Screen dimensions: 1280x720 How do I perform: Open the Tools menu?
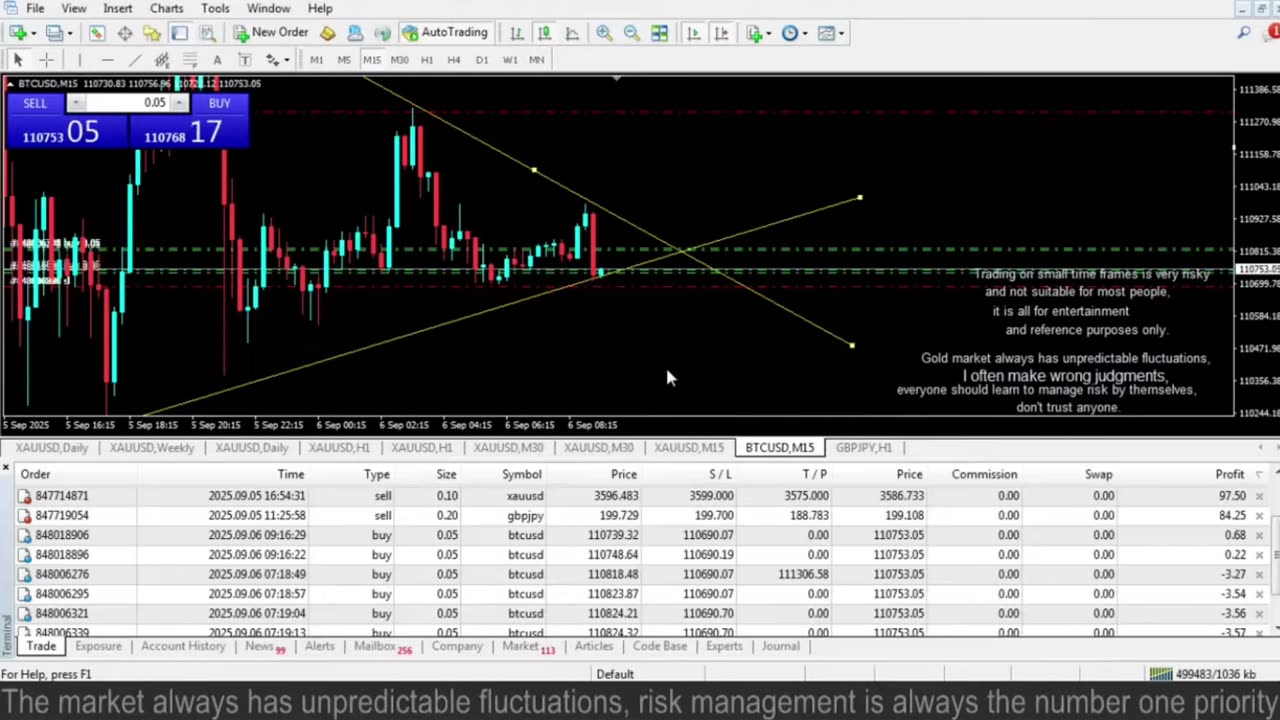(215, 8)
